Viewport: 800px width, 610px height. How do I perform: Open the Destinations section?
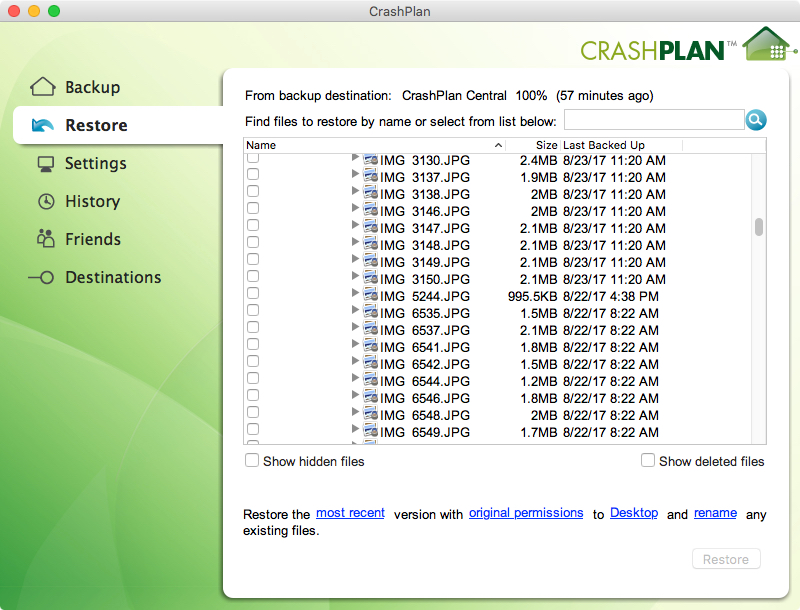113,277
